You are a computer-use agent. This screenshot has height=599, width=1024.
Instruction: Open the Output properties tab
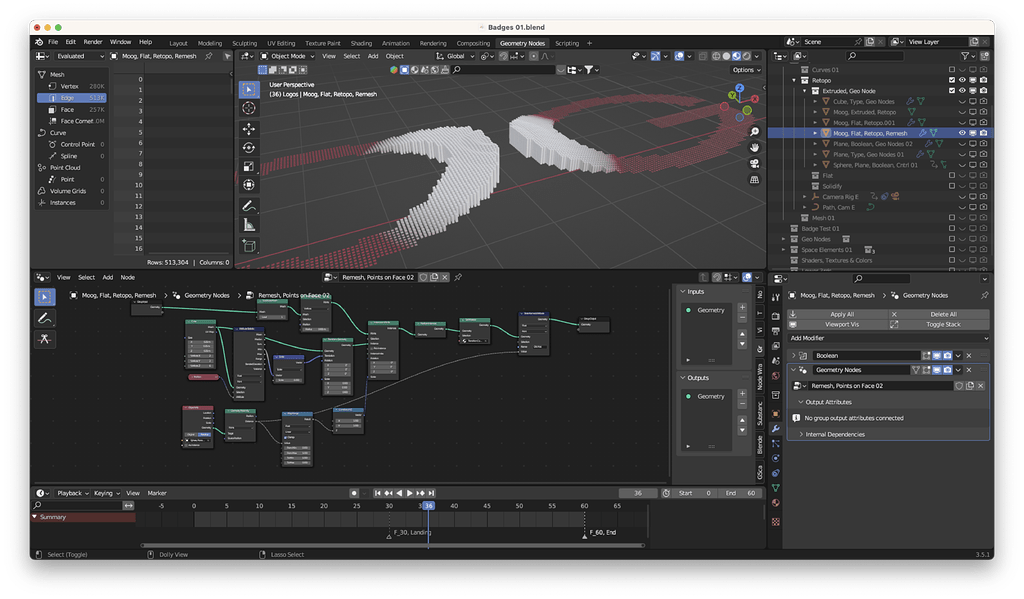pyautogui.click(x=775, y=331)
